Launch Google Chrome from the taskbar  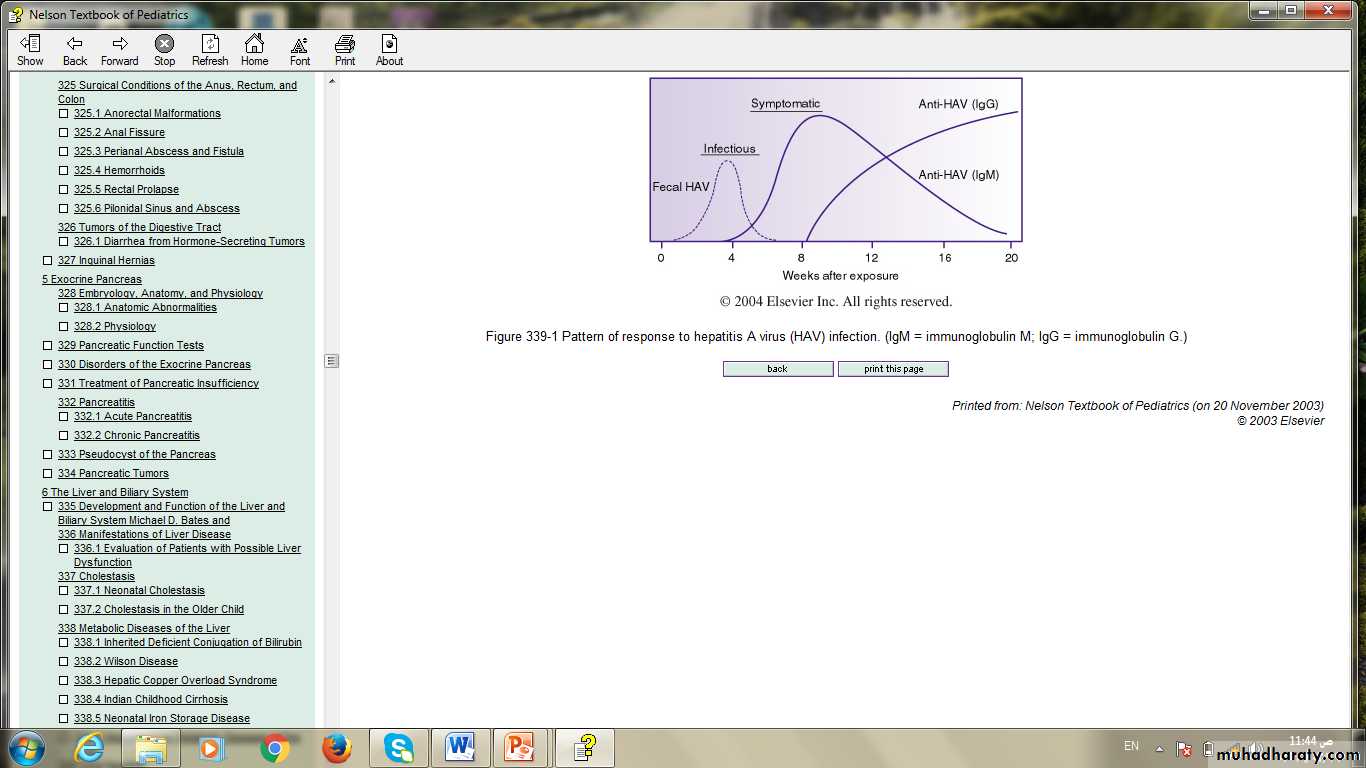[275, 748]
